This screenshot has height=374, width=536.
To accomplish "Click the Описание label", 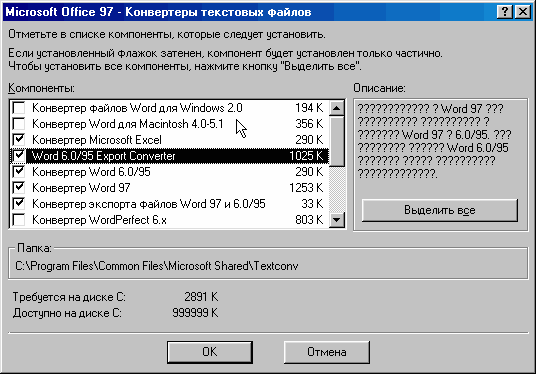I will 379,88.
